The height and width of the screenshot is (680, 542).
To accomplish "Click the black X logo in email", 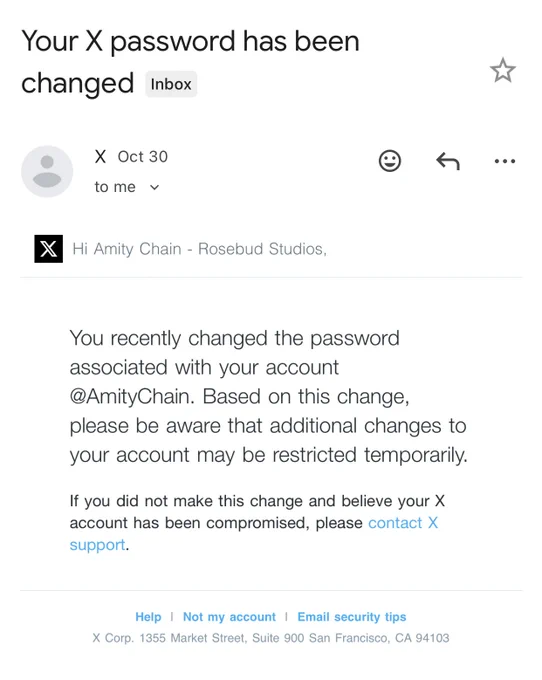I will point(49,249).
